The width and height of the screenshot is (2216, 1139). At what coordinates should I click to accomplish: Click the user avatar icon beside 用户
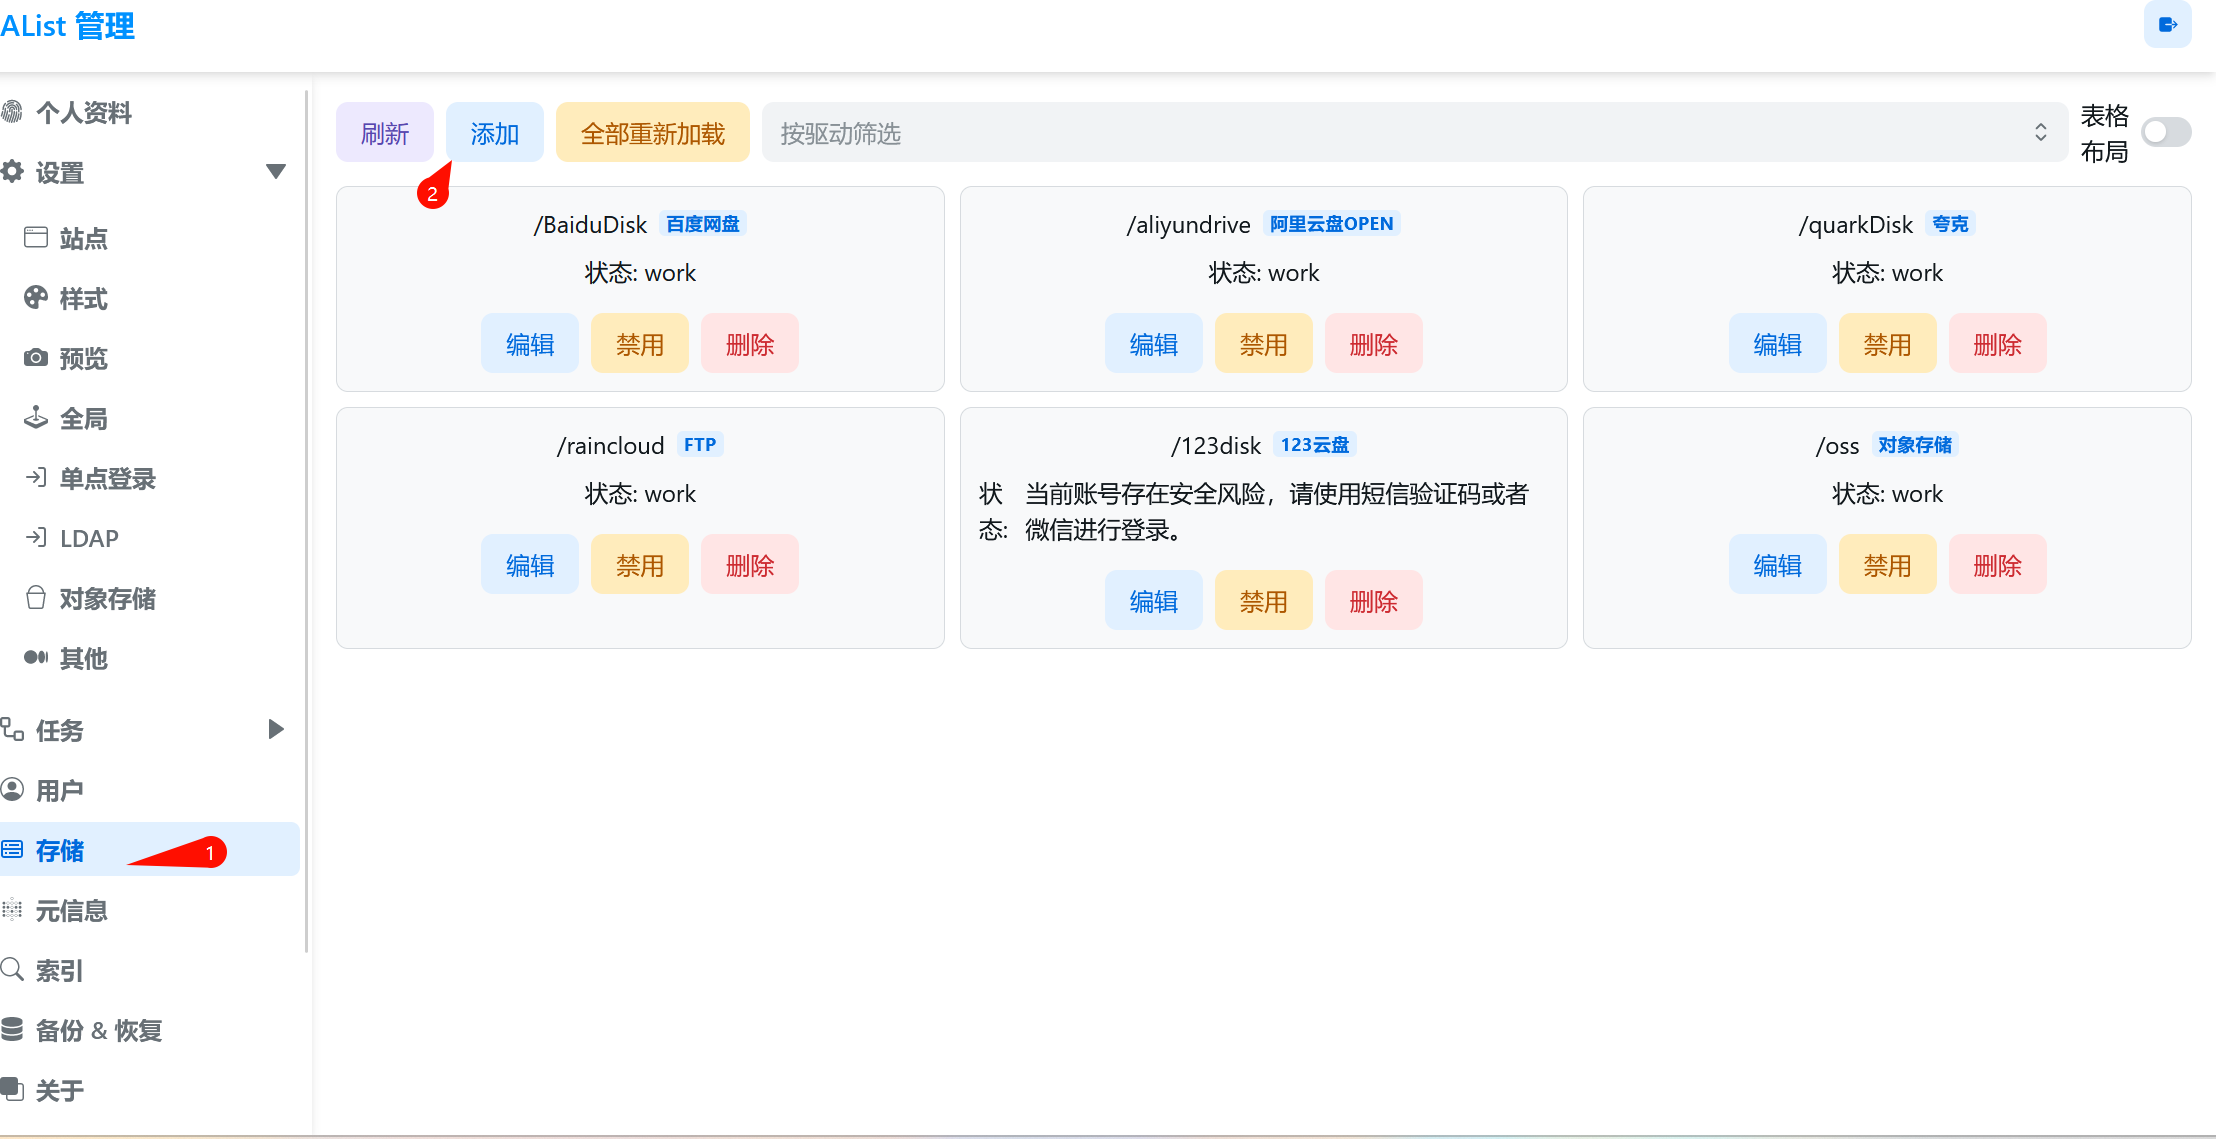click(x=12, y=790)
